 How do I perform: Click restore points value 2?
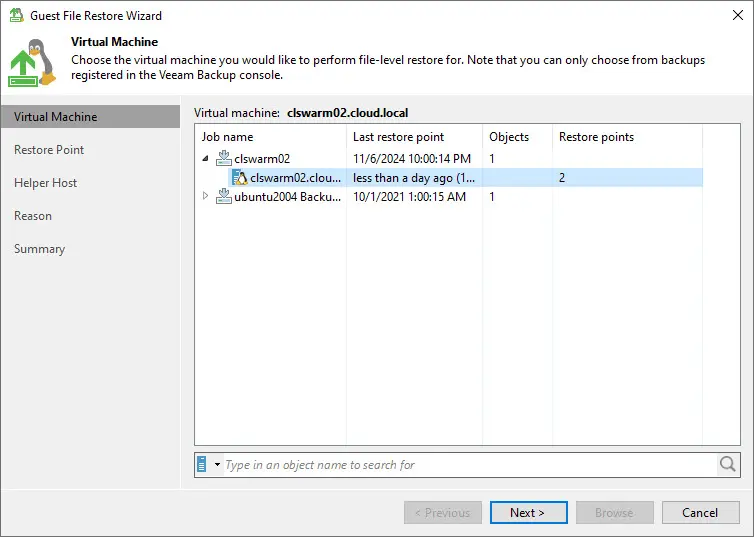pos(562,178)
